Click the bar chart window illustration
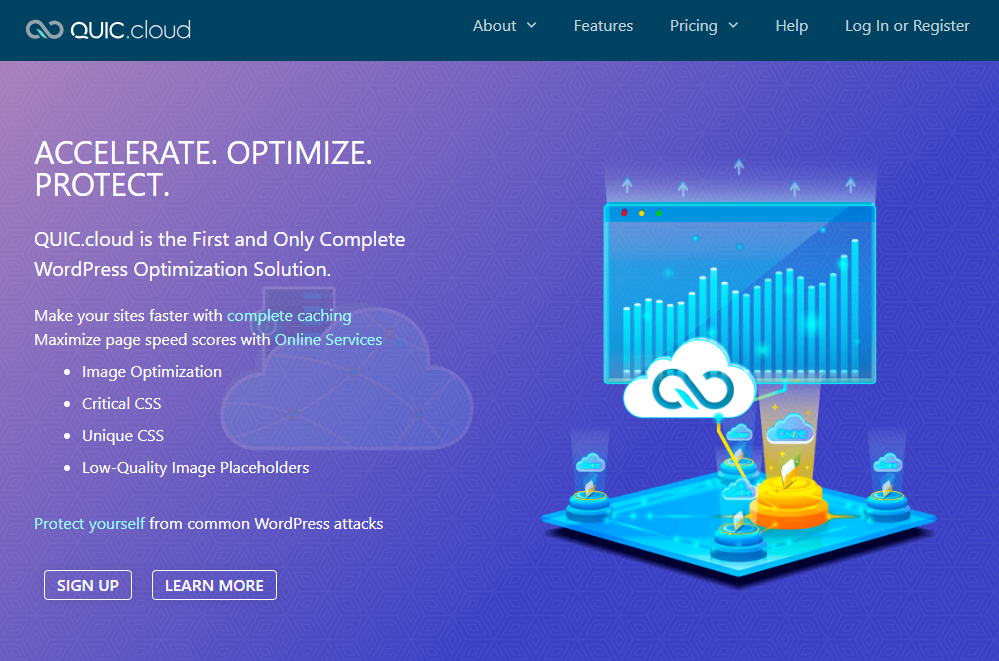This screenshot has height=661, width=999. click(x=740, y=293)
